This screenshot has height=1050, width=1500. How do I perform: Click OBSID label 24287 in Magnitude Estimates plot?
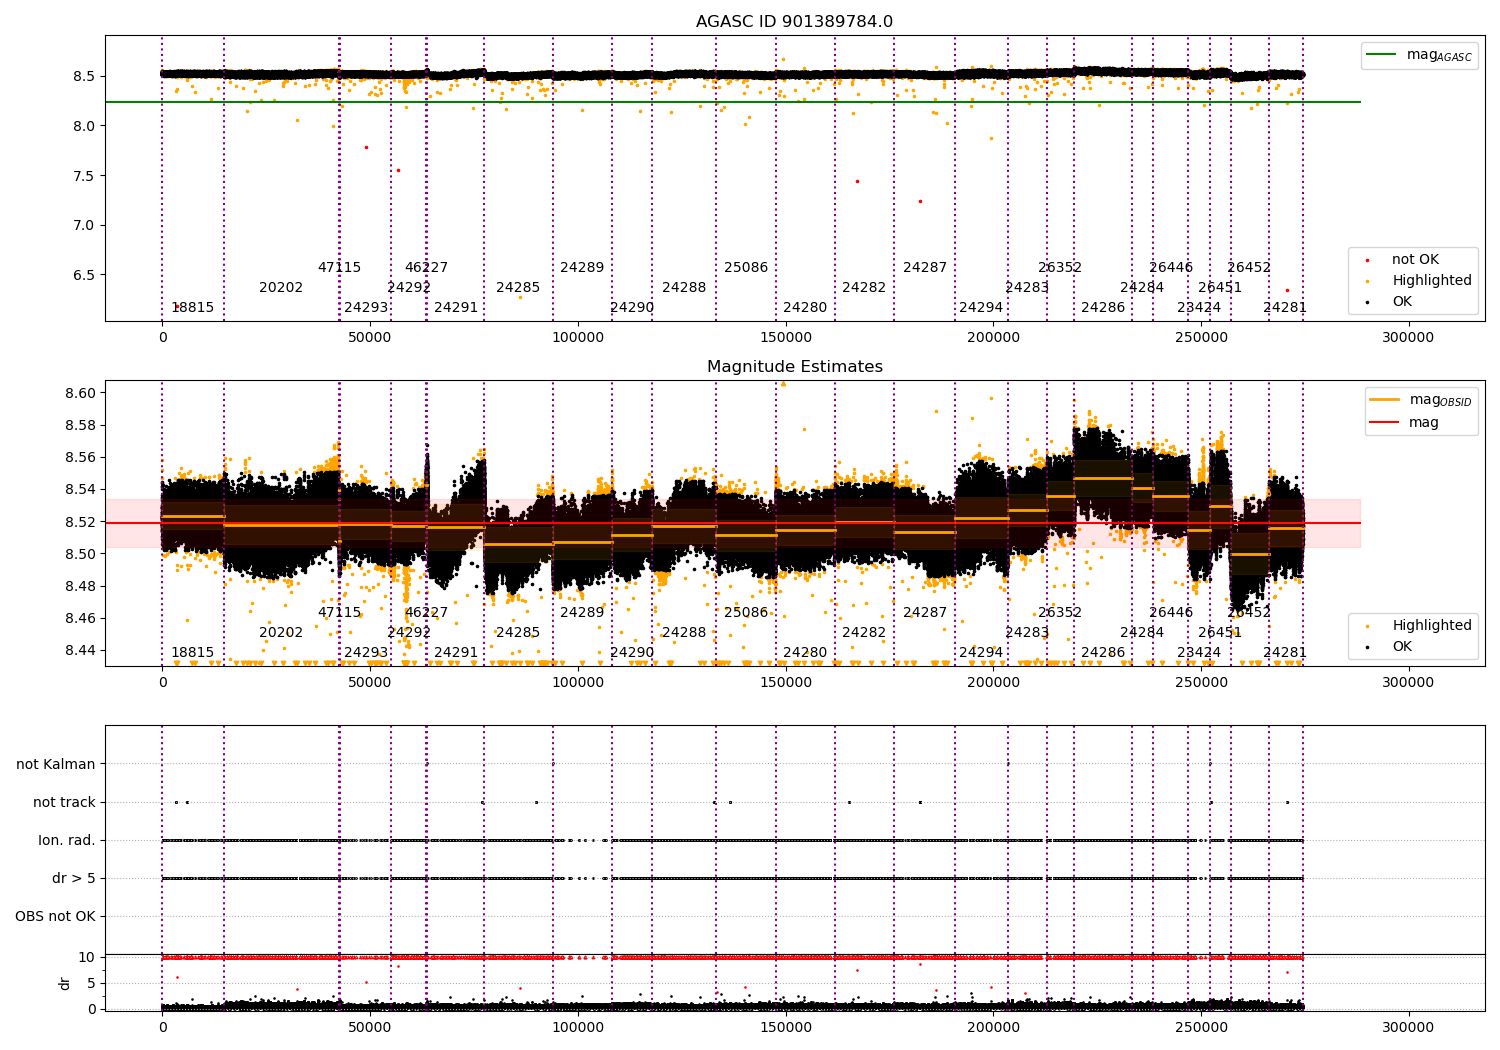(925, 612)
